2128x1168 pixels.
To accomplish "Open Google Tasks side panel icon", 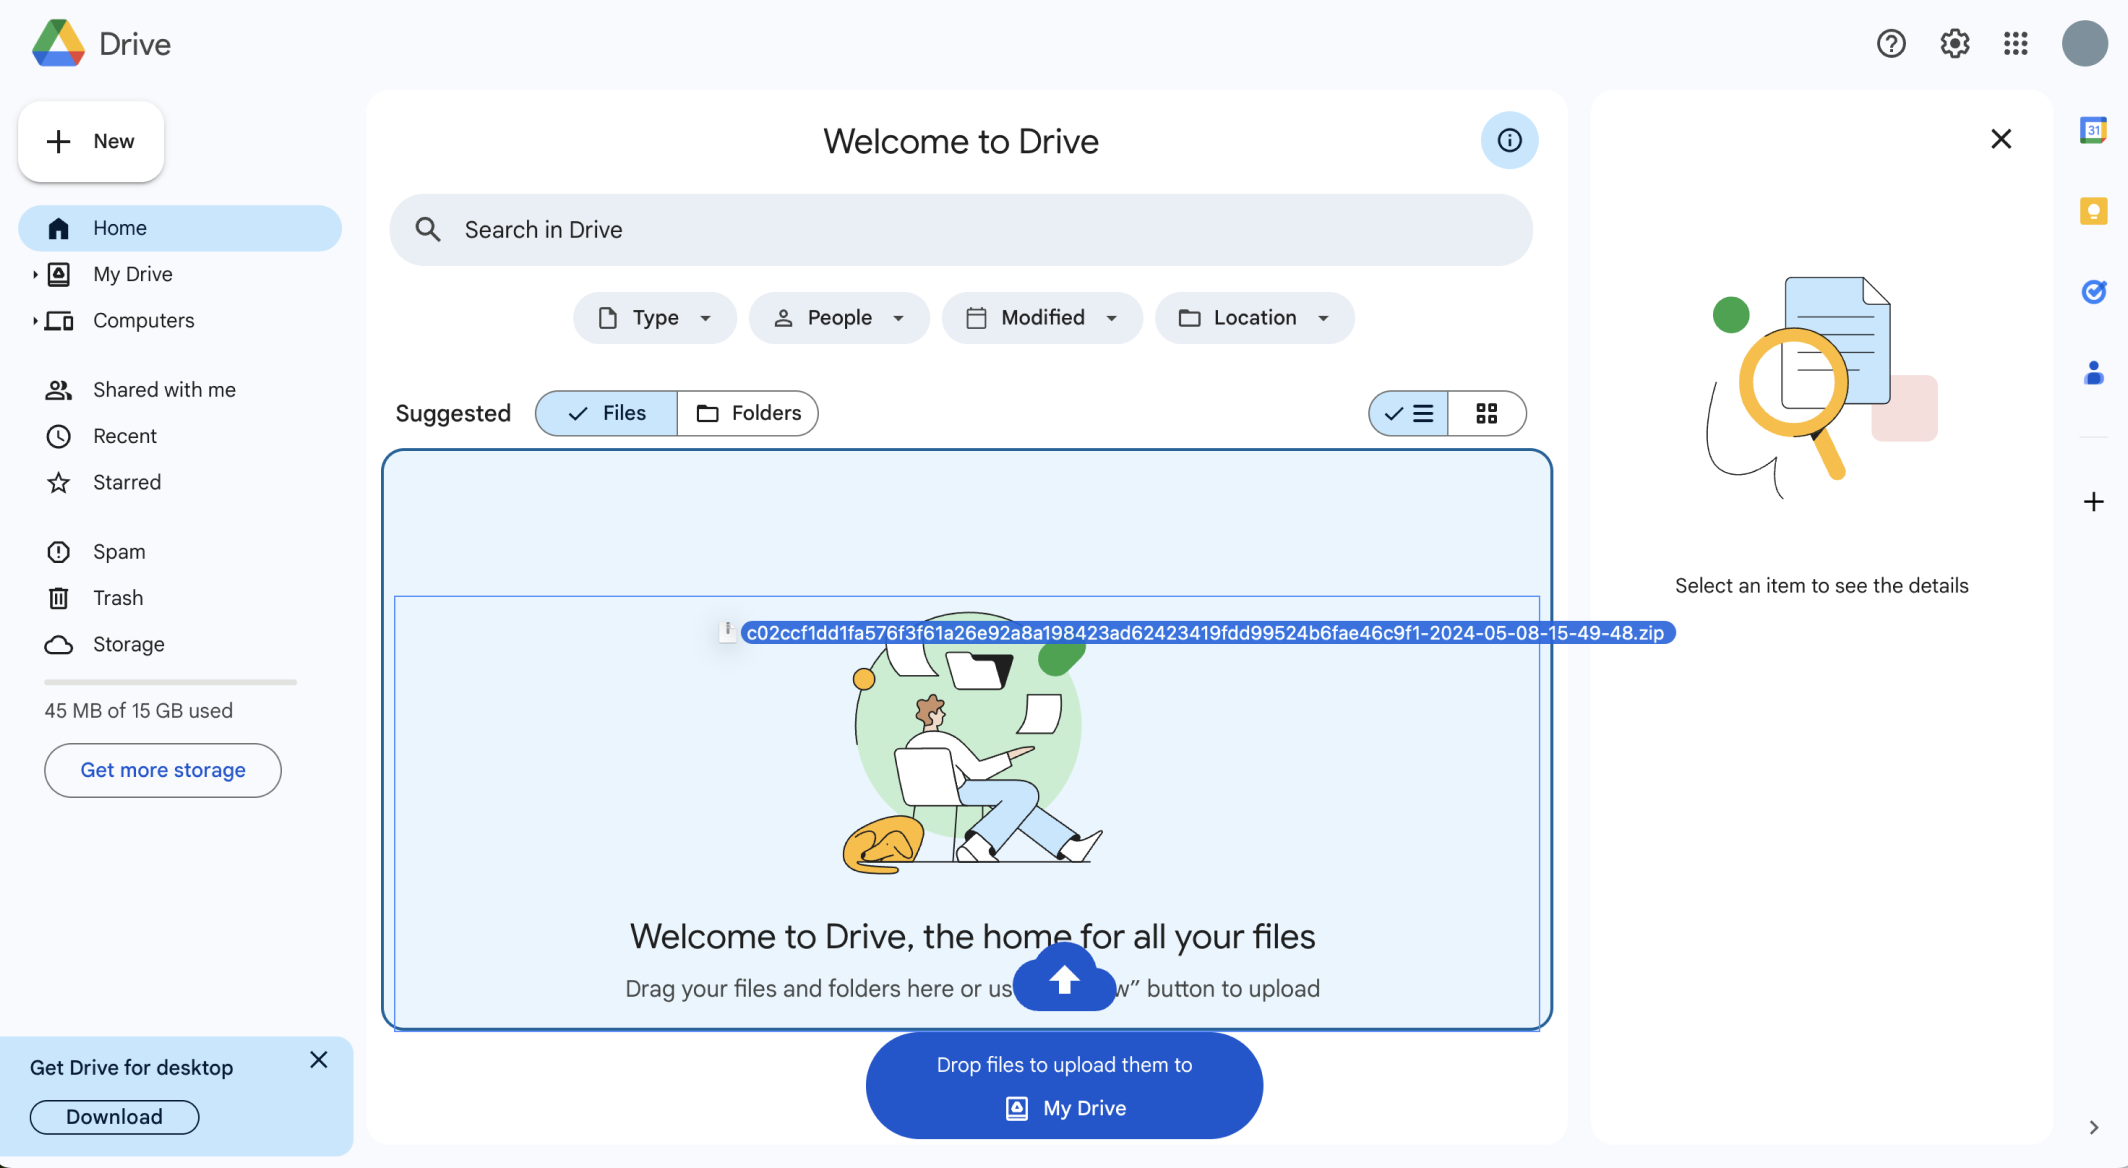I will (2093, 292).
